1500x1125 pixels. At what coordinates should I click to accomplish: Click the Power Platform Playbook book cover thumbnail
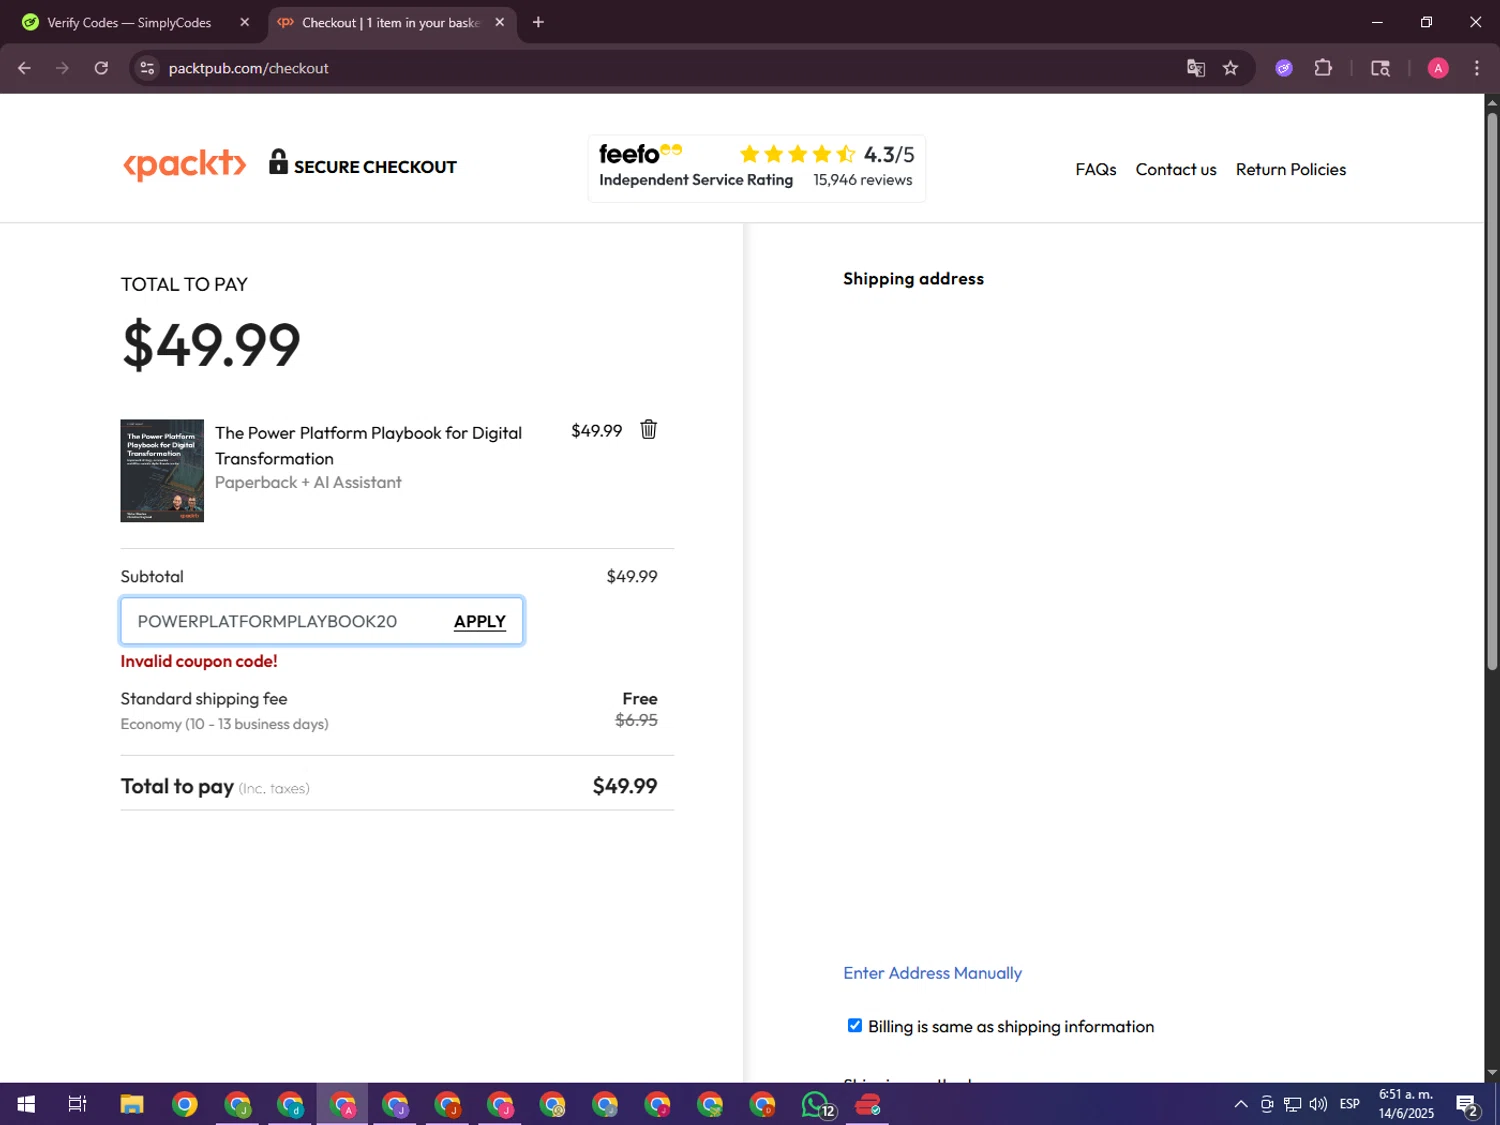point(162,470)
